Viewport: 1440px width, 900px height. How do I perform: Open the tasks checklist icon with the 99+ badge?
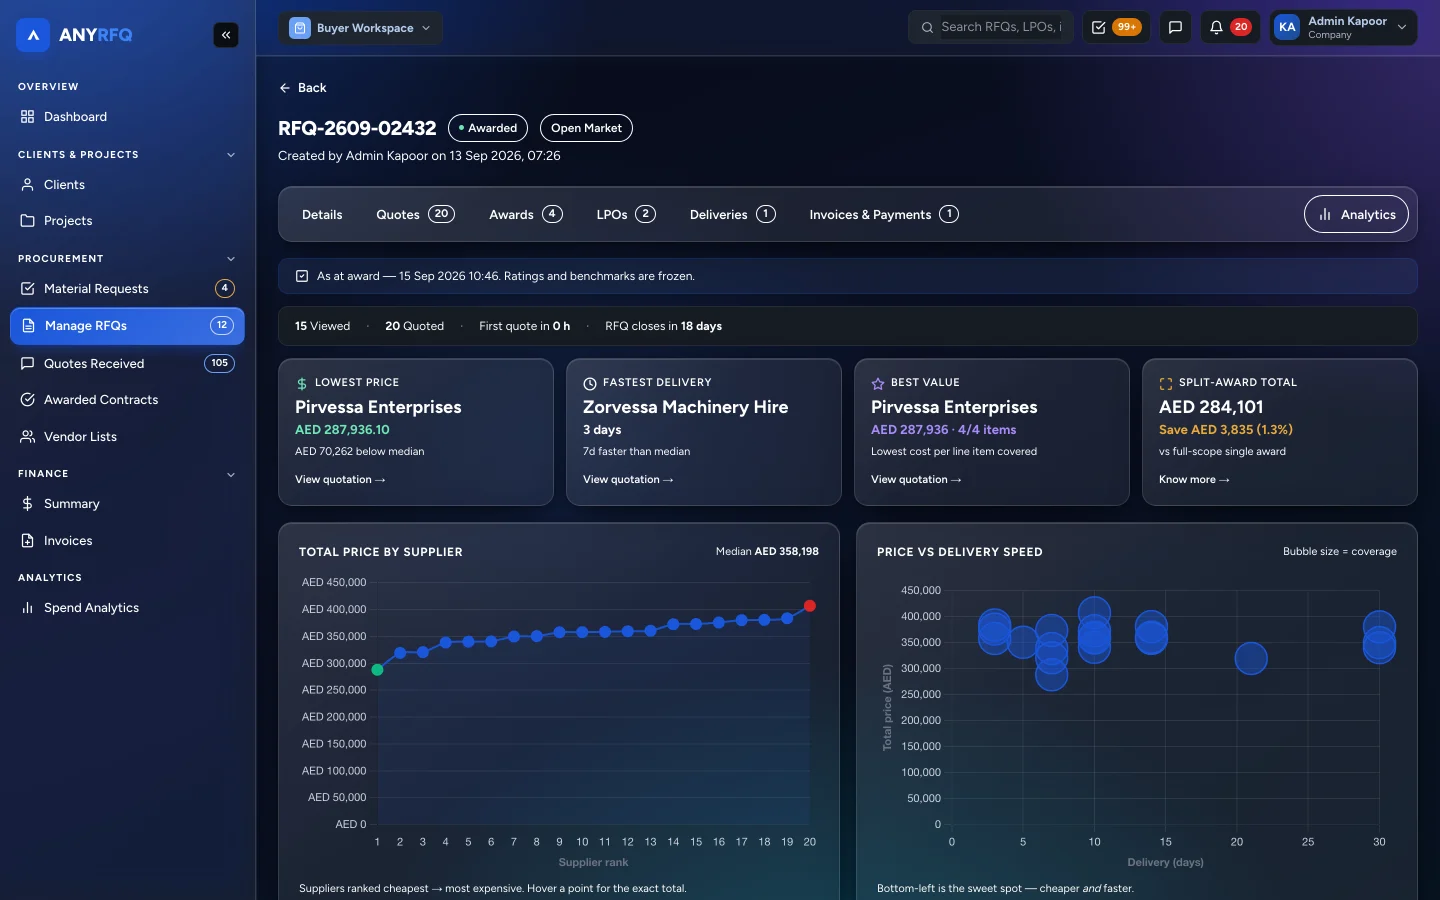1099,28
